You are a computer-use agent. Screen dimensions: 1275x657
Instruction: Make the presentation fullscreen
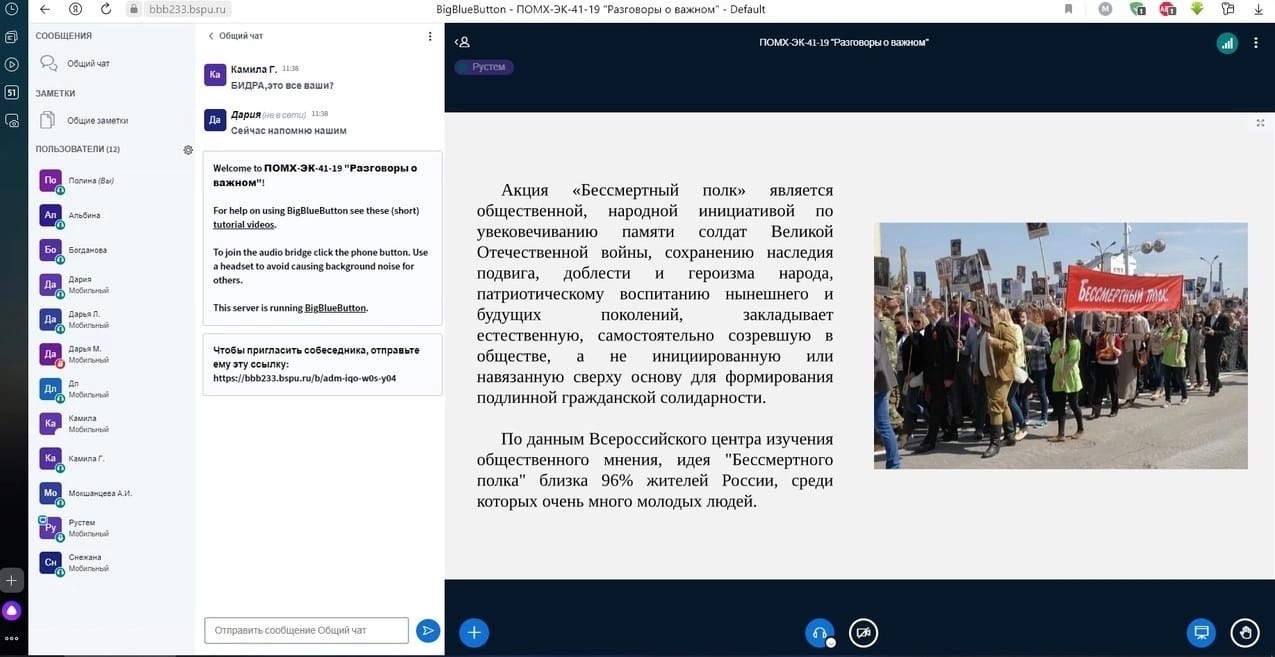coord(1260,123)
